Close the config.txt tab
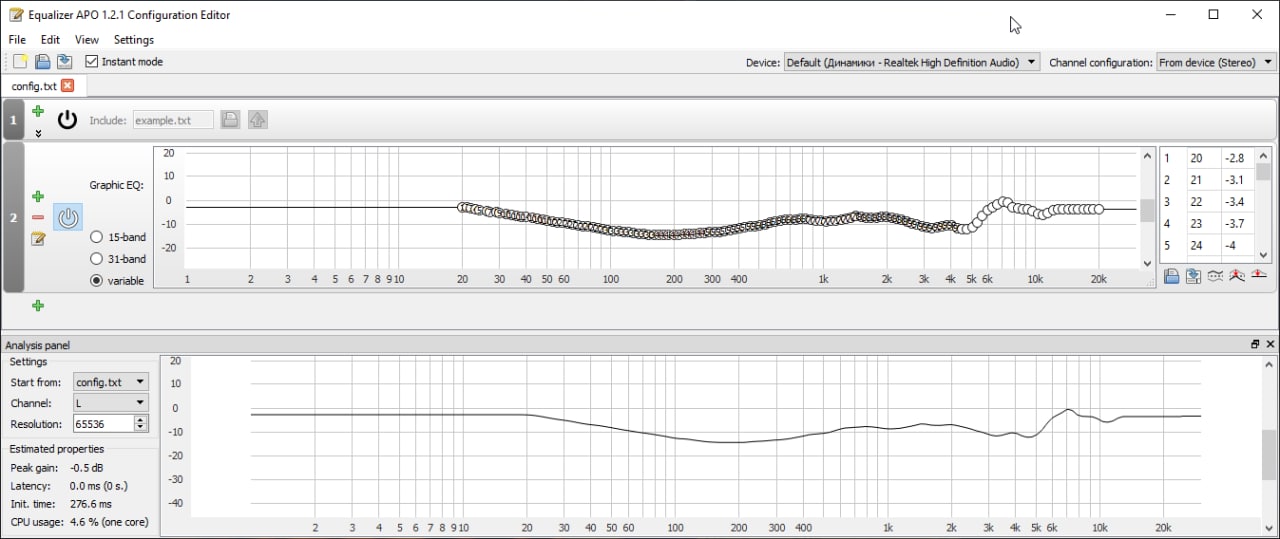The image size is (1280, 539). coord(68,86)
